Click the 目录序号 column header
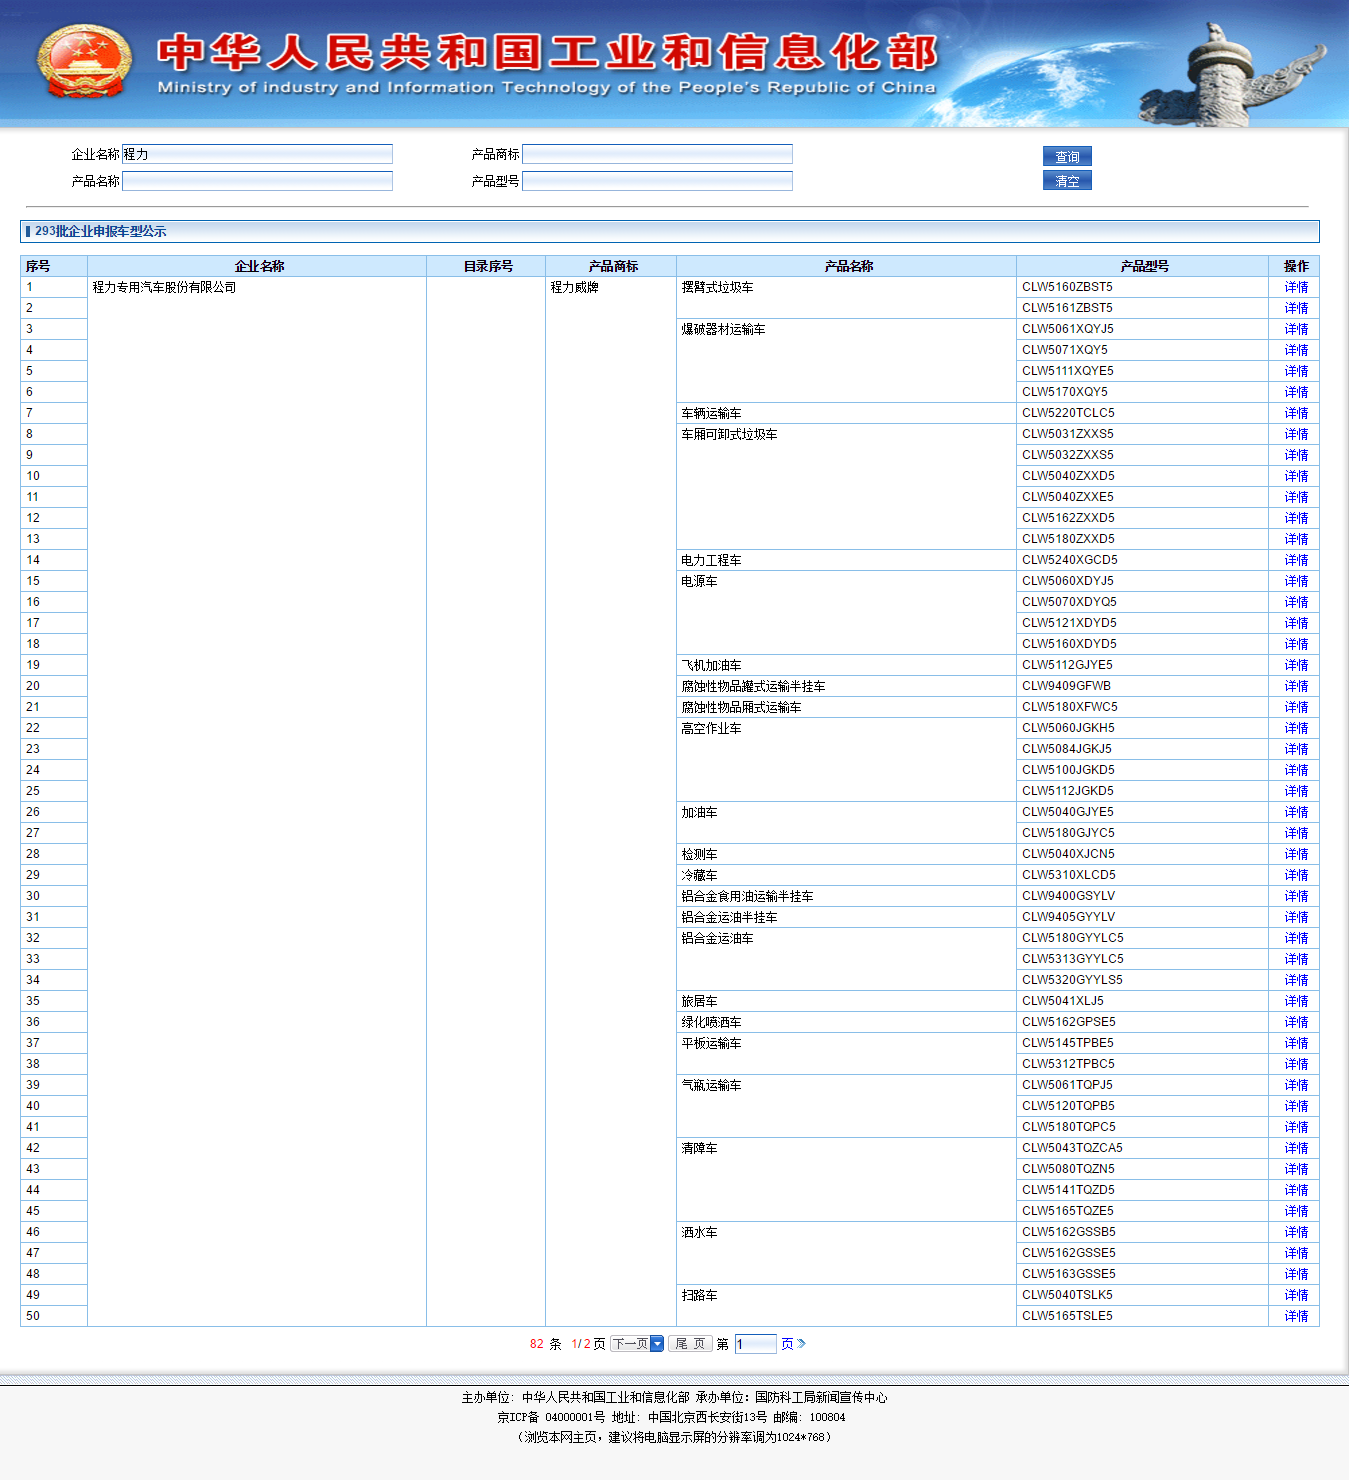1349x1480 pixels. click(488, 266)
